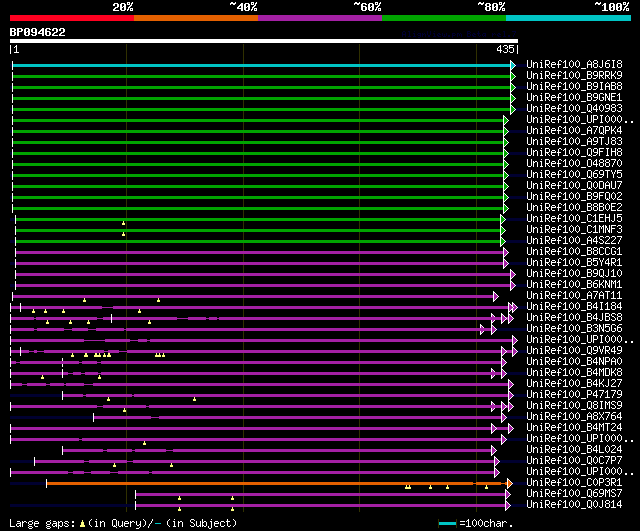Click the purple arrowhead ending the Q0J814 alignment
The image size is (640, 531).
[x=508, y=506]
